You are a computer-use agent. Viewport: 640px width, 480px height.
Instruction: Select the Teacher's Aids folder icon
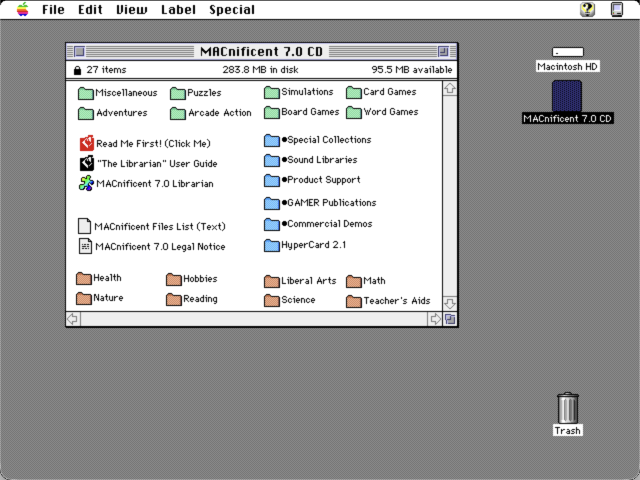tap(353, 302)
